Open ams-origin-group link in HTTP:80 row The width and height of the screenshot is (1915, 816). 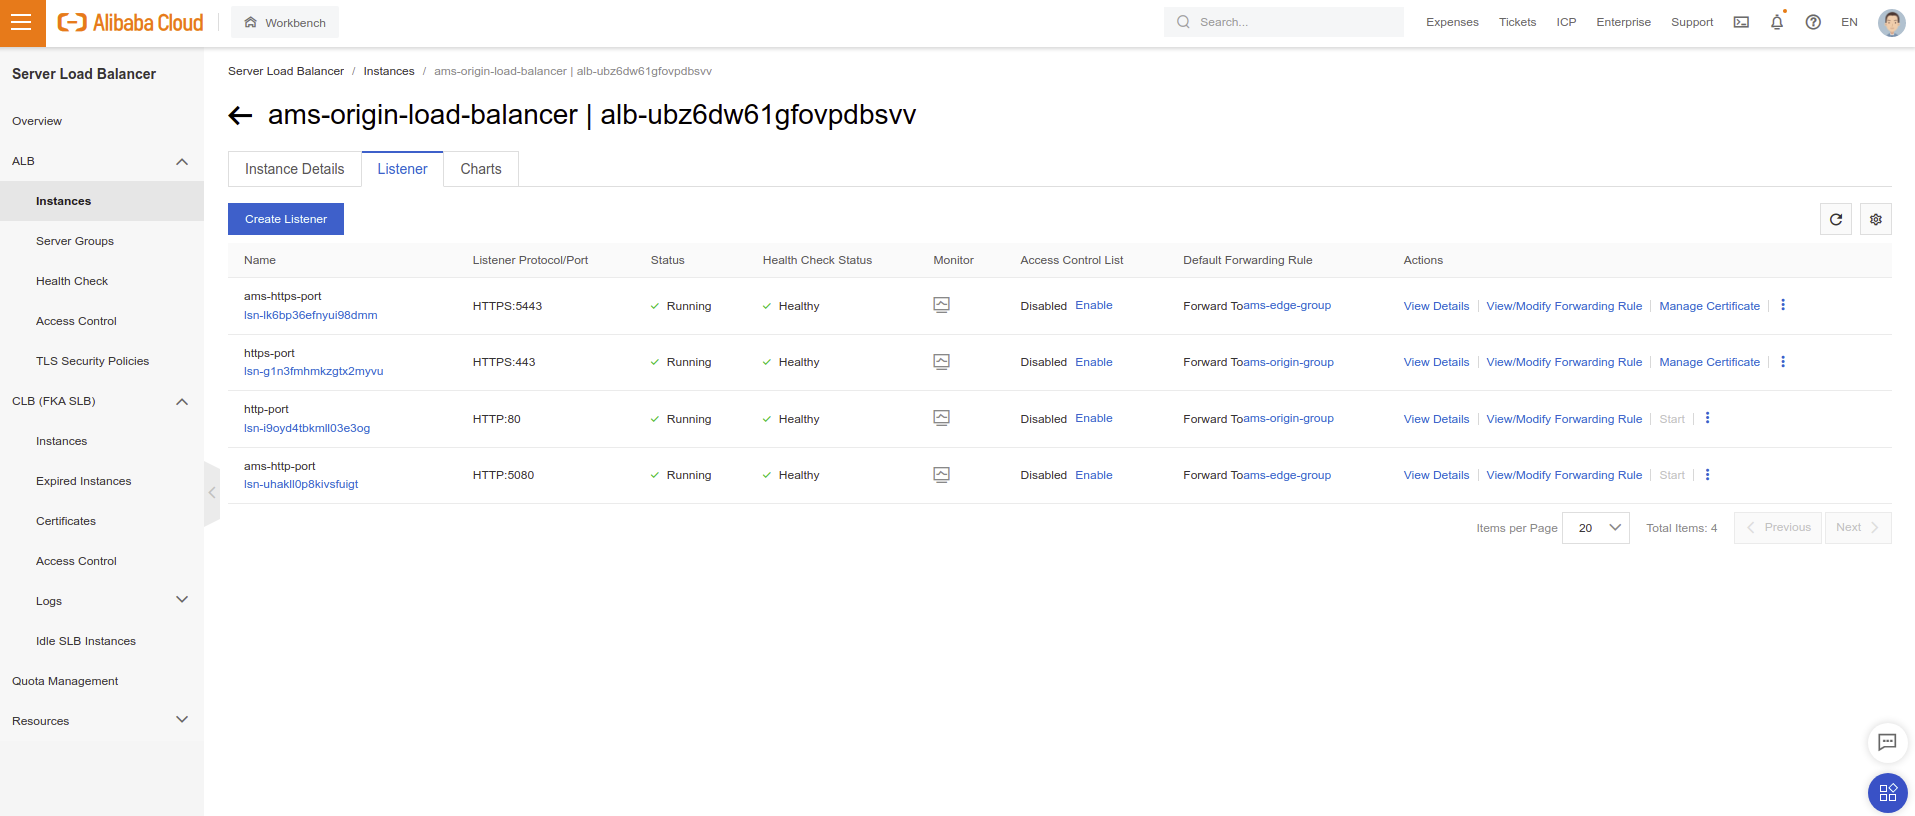[x=1288, y=418]
